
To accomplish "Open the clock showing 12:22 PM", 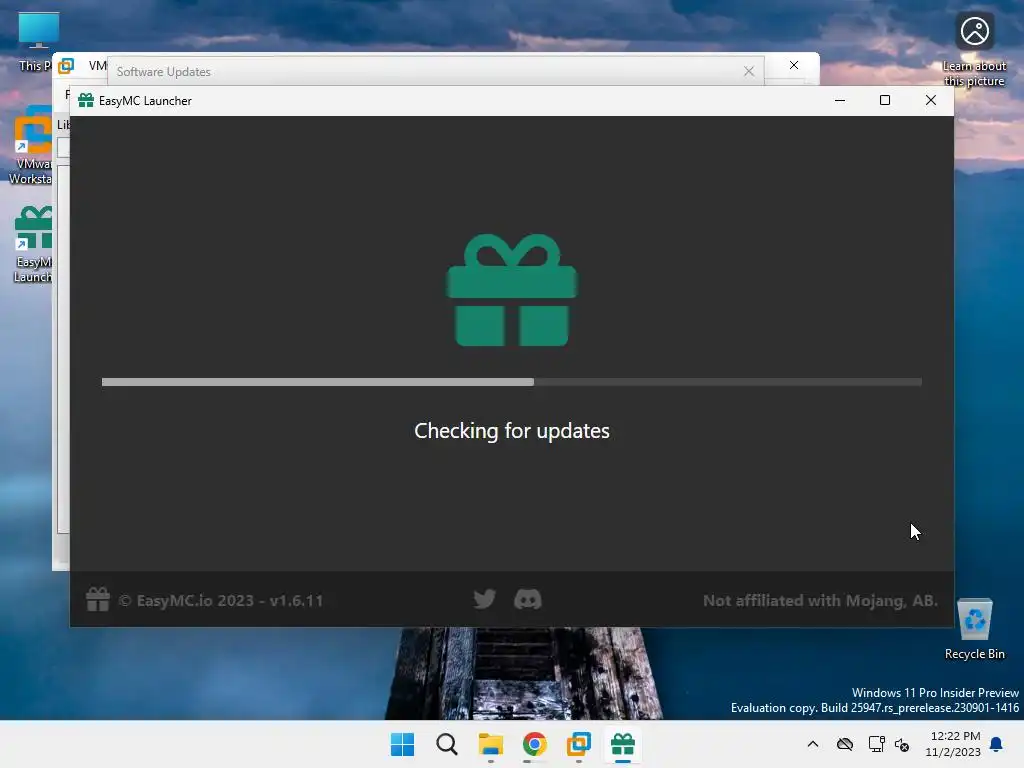I will (953, 744).
